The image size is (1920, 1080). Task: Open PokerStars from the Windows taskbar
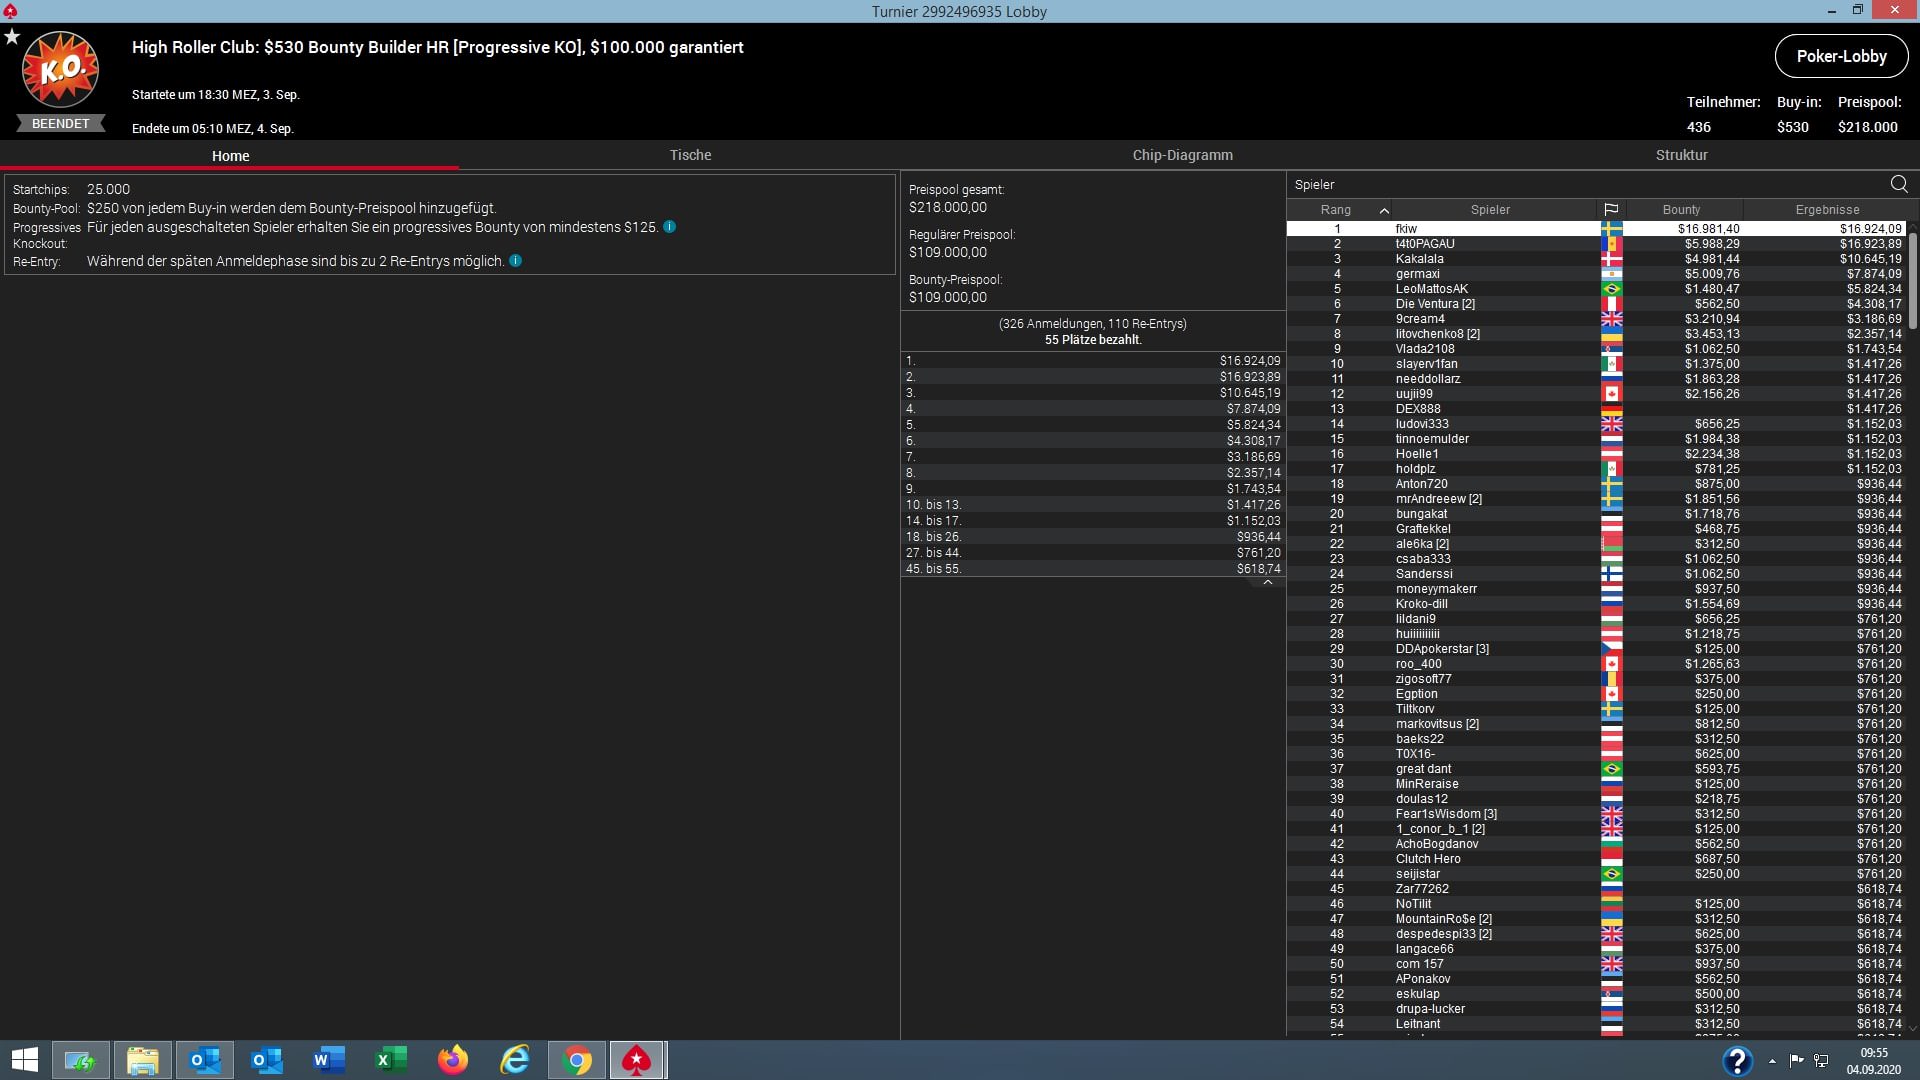[637, 1060]
